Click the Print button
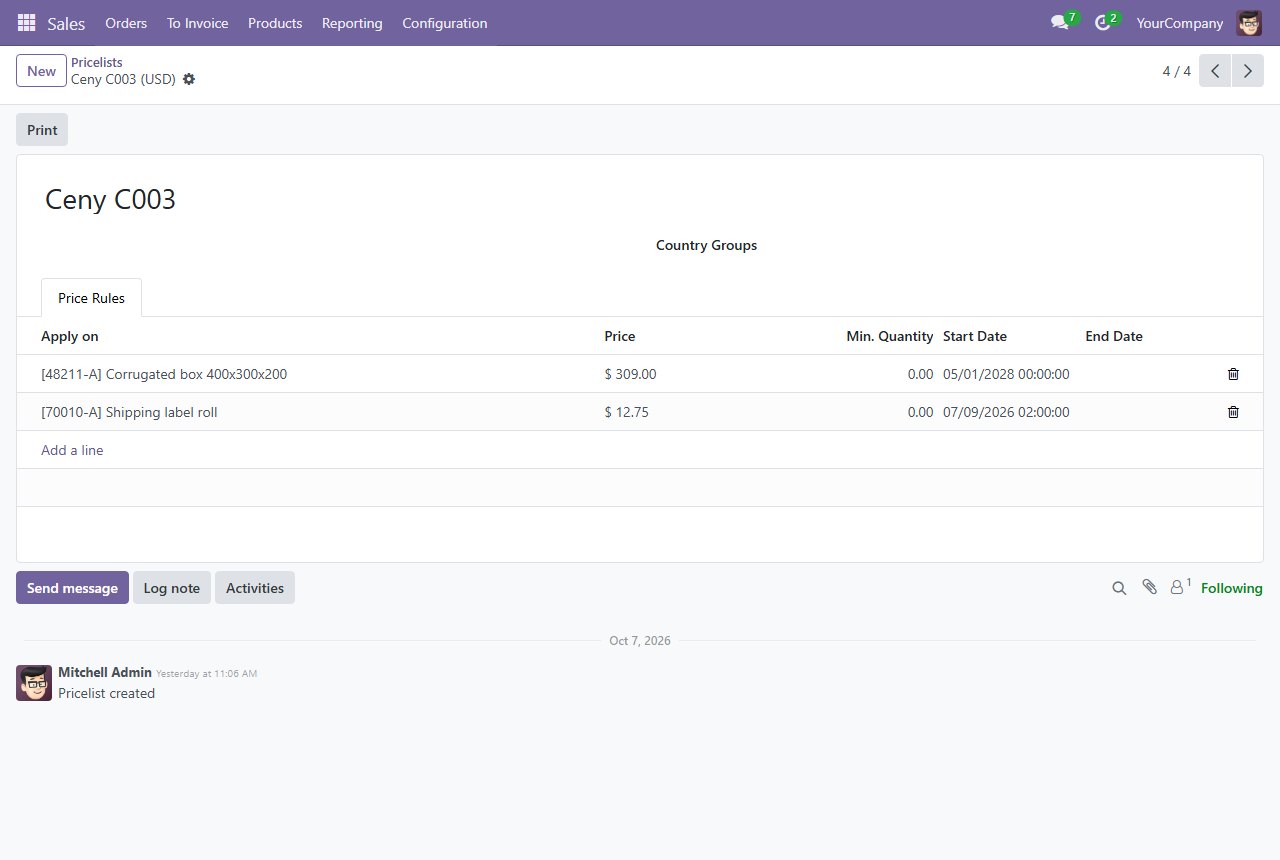 (x=42, y=130)
